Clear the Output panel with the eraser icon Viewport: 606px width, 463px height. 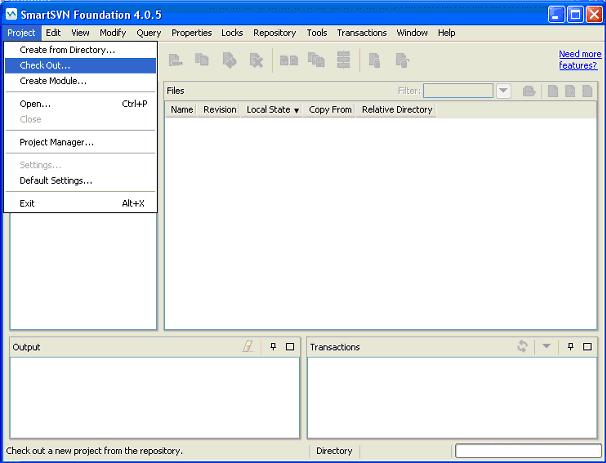(249, 347)
